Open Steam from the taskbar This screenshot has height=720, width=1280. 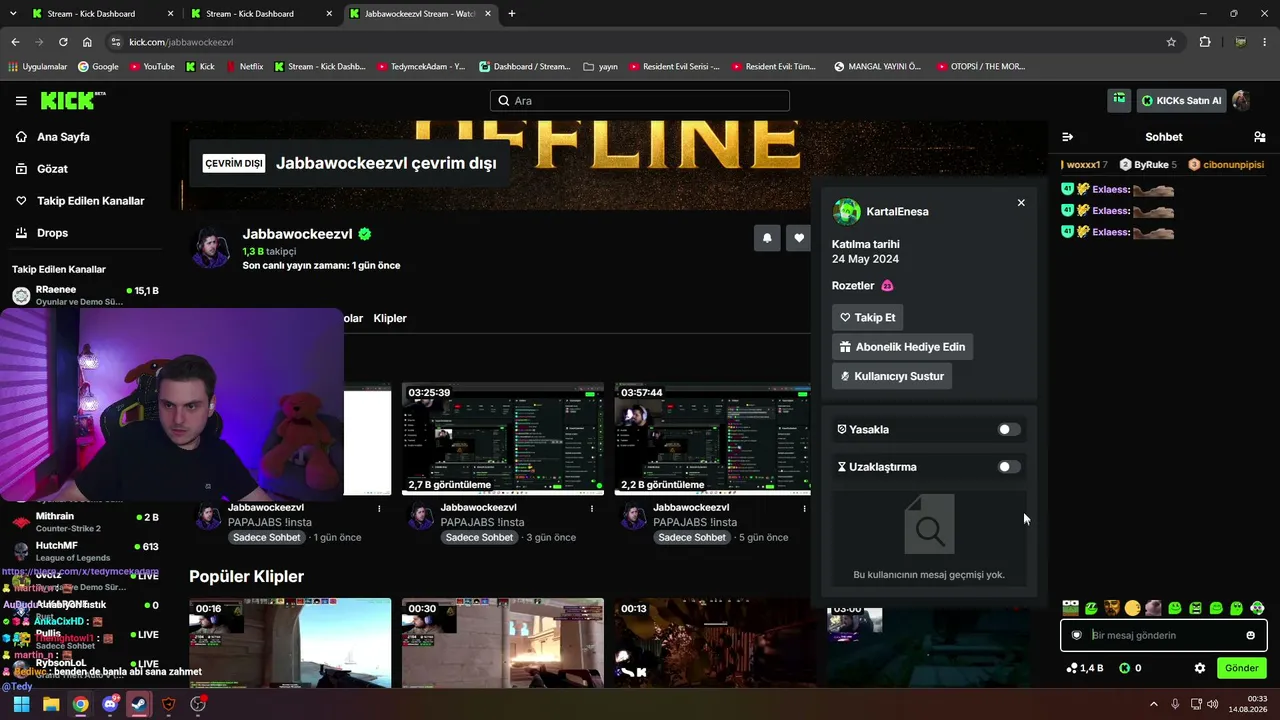point(139,704)
